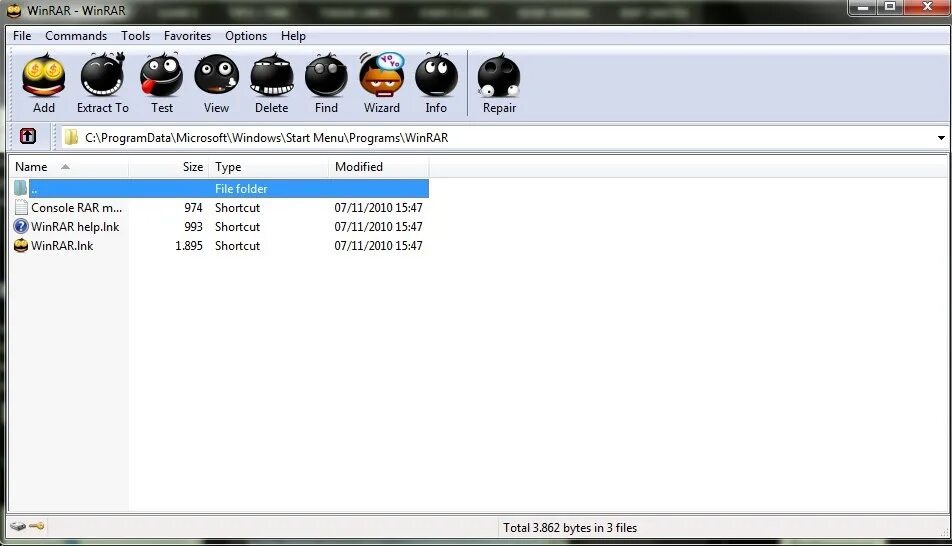Click the WinRAR help.lnk question mark icon
This screenshot has width=952, height=546.
click(21, 227)
